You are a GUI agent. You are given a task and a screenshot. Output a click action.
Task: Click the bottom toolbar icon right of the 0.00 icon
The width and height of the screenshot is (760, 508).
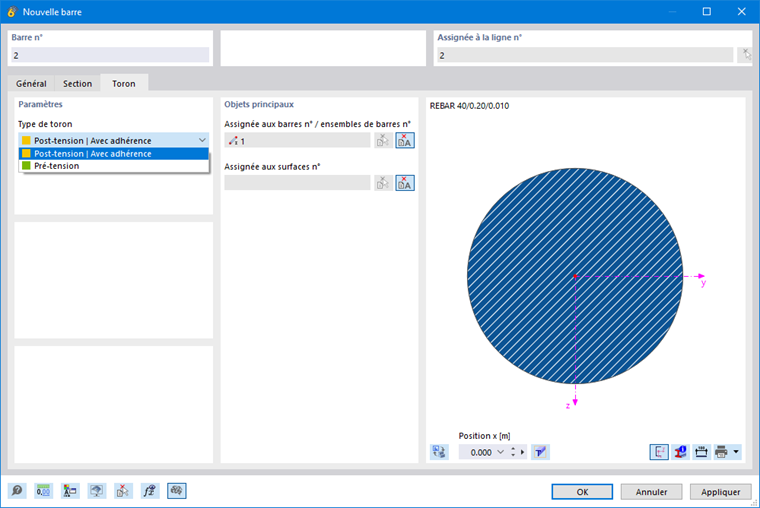[x=70, y=491]
